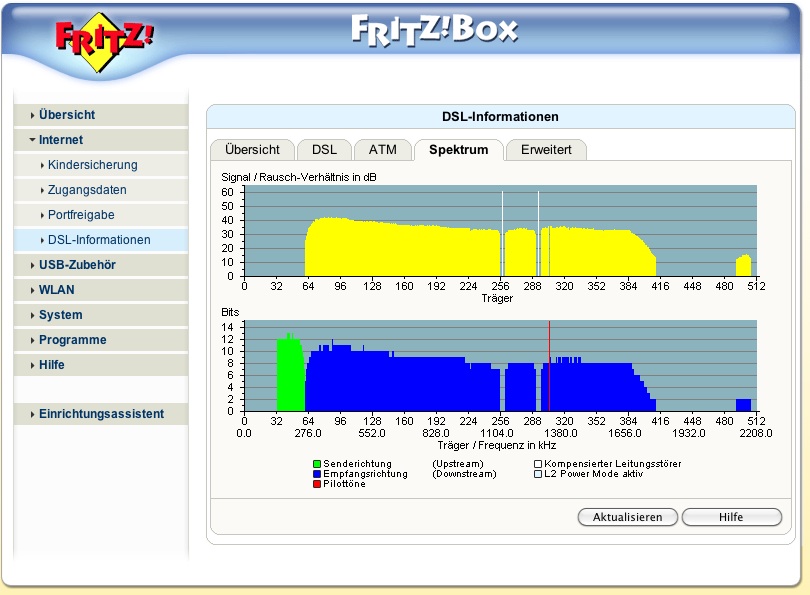Select DSL-Informationen in the sidebar
Image resolution: width=810 pixels, height=595 pixels.
(101, 240)
